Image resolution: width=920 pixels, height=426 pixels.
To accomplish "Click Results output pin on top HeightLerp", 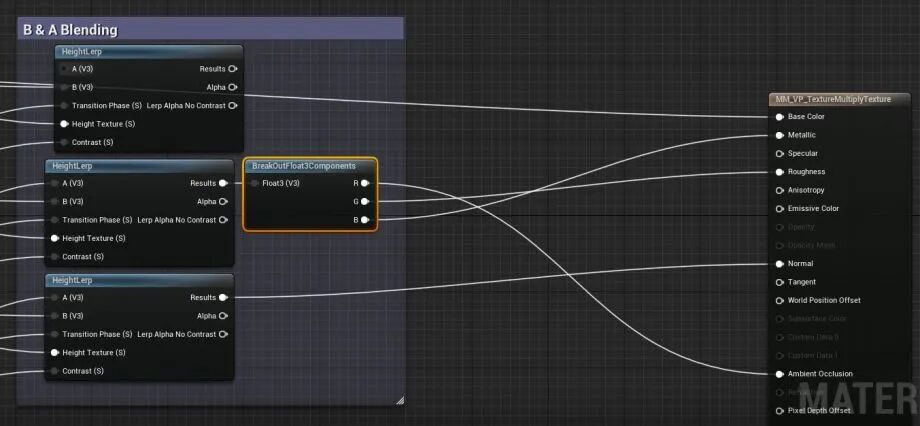I will (x=233, y=69).
